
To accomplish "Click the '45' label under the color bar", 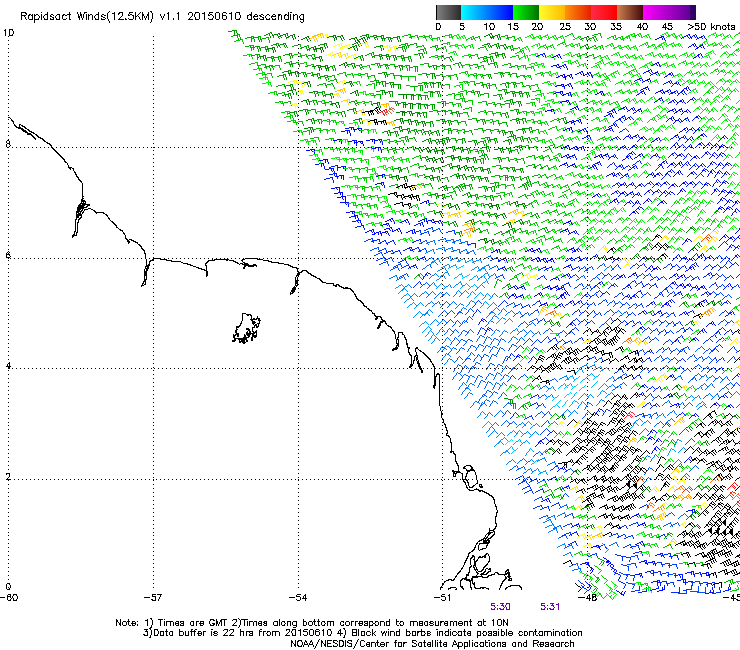I will pyautogui.click(x=667, y=27).
